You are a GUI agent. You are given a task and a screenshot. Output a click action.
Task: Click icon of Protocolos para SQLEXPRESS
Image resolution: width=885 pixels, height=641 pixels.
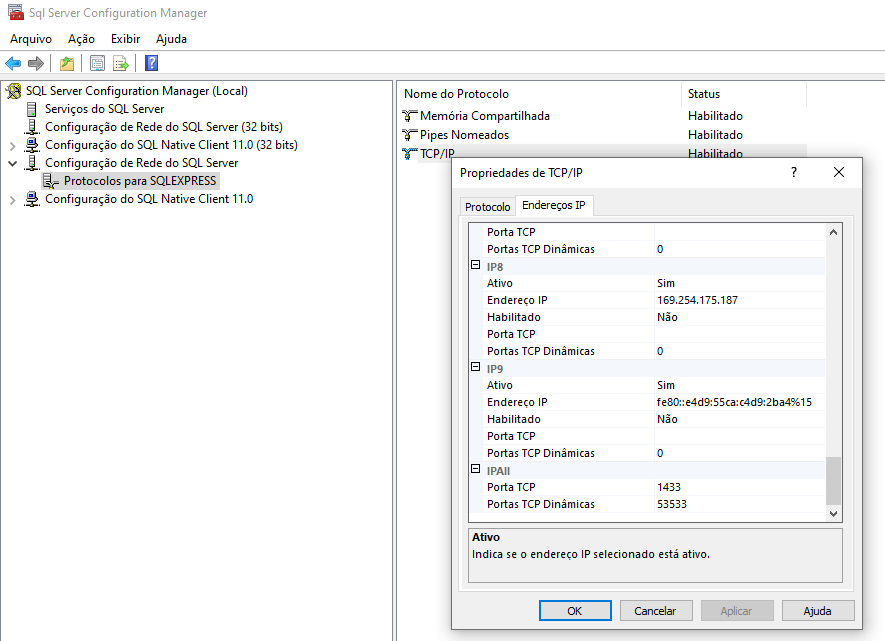tap(51, 181)
